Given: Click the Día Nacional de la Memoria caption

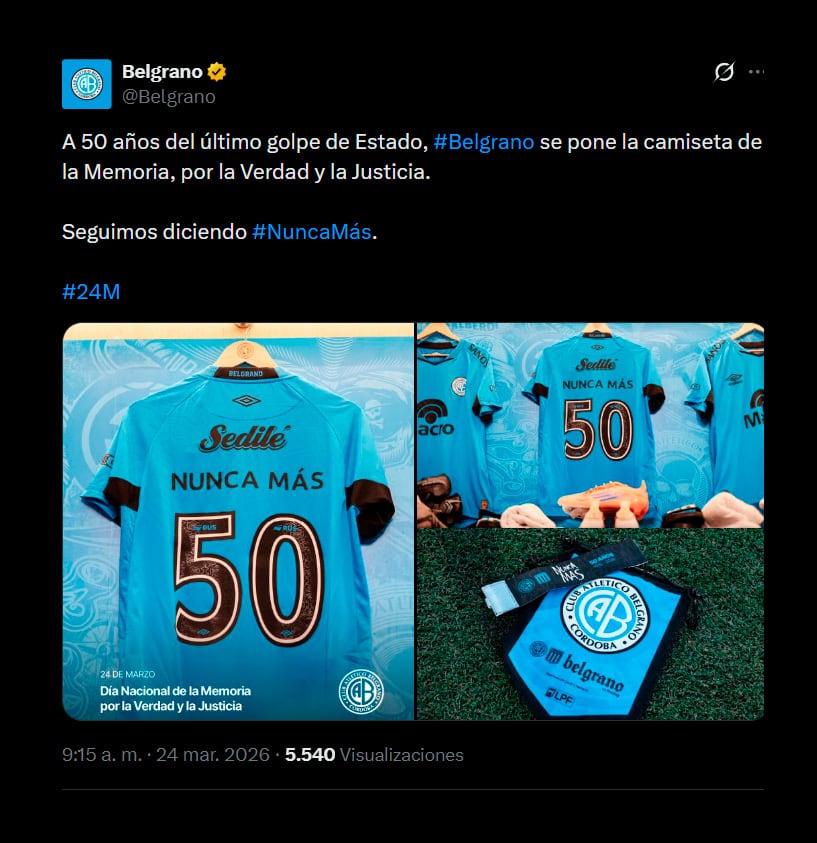Looking at the screenshot, I should pos(175,698).
